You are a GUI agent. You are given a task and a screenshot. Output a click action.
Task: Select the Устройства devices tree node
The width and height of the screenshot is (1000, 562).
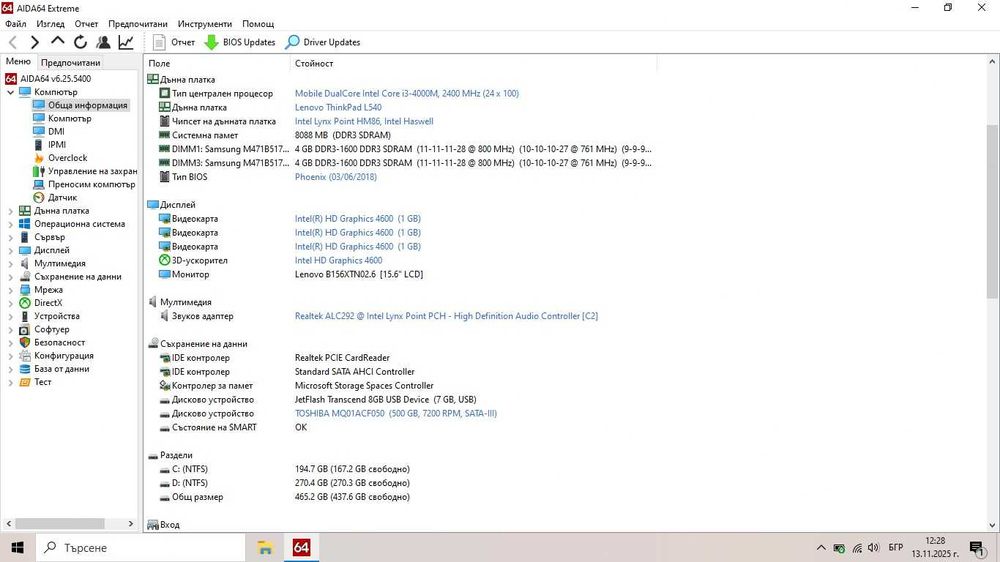click(x=49, y=316)
